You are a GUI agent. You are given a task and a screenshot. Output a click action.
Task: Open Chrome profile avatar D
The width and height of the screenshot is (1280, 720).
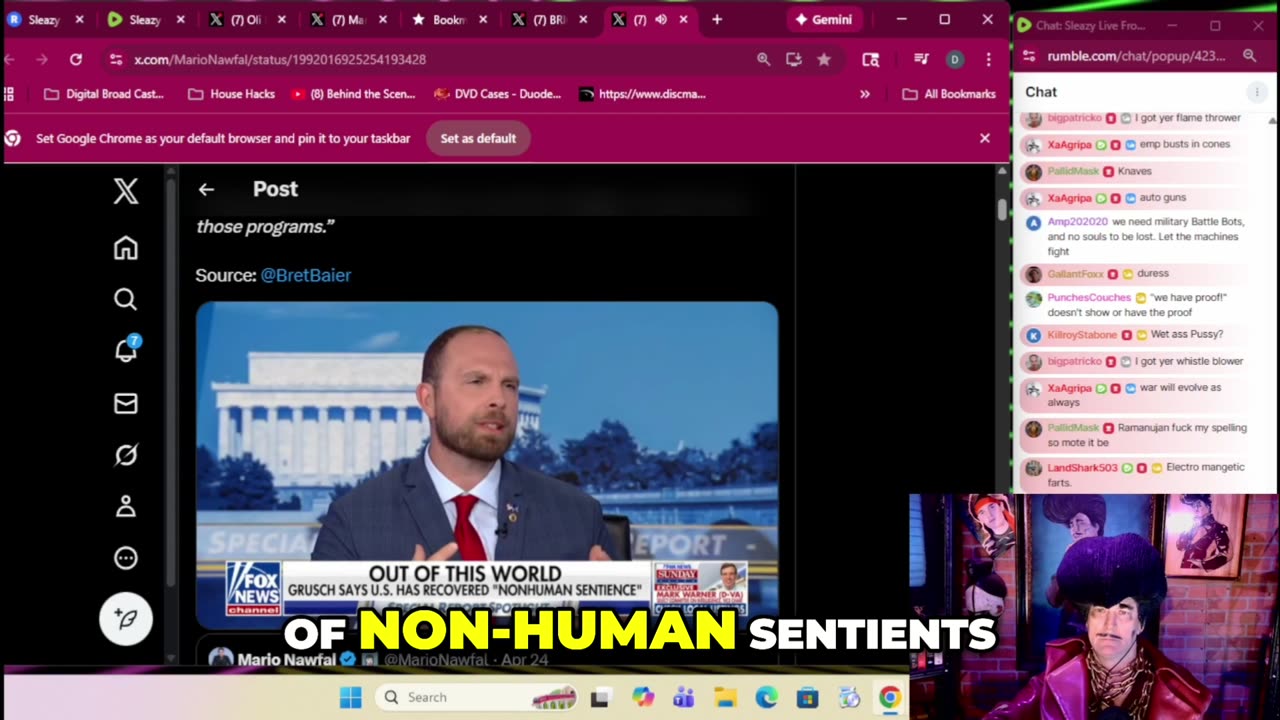click(955, 59)
